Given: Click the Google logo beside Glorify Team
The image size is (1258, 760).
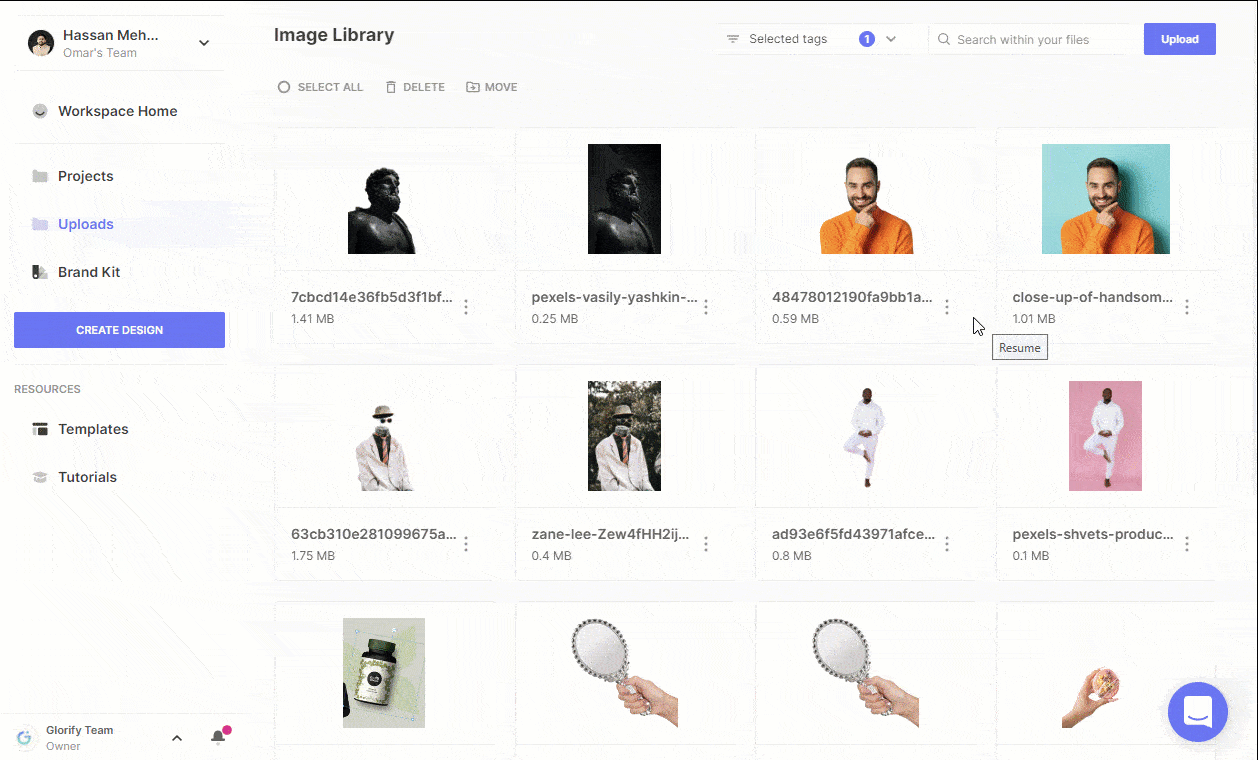Looking at the screenshot, I should pyautogui.click(x=25, y=738).
